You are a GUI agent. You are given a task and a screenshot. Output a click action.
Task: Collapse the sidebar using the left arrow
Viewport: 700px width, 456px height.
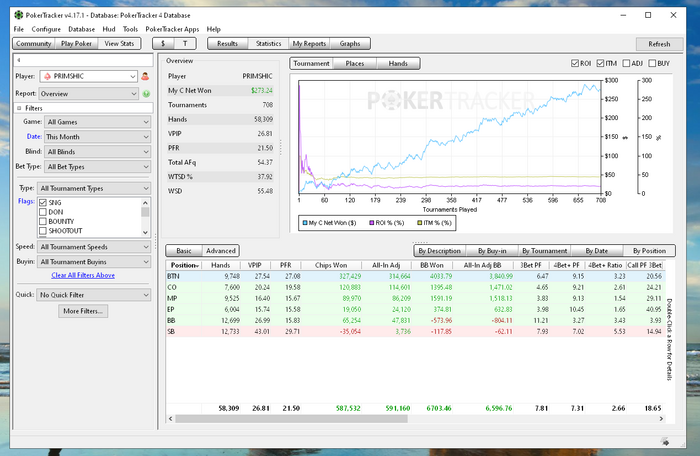19,60
